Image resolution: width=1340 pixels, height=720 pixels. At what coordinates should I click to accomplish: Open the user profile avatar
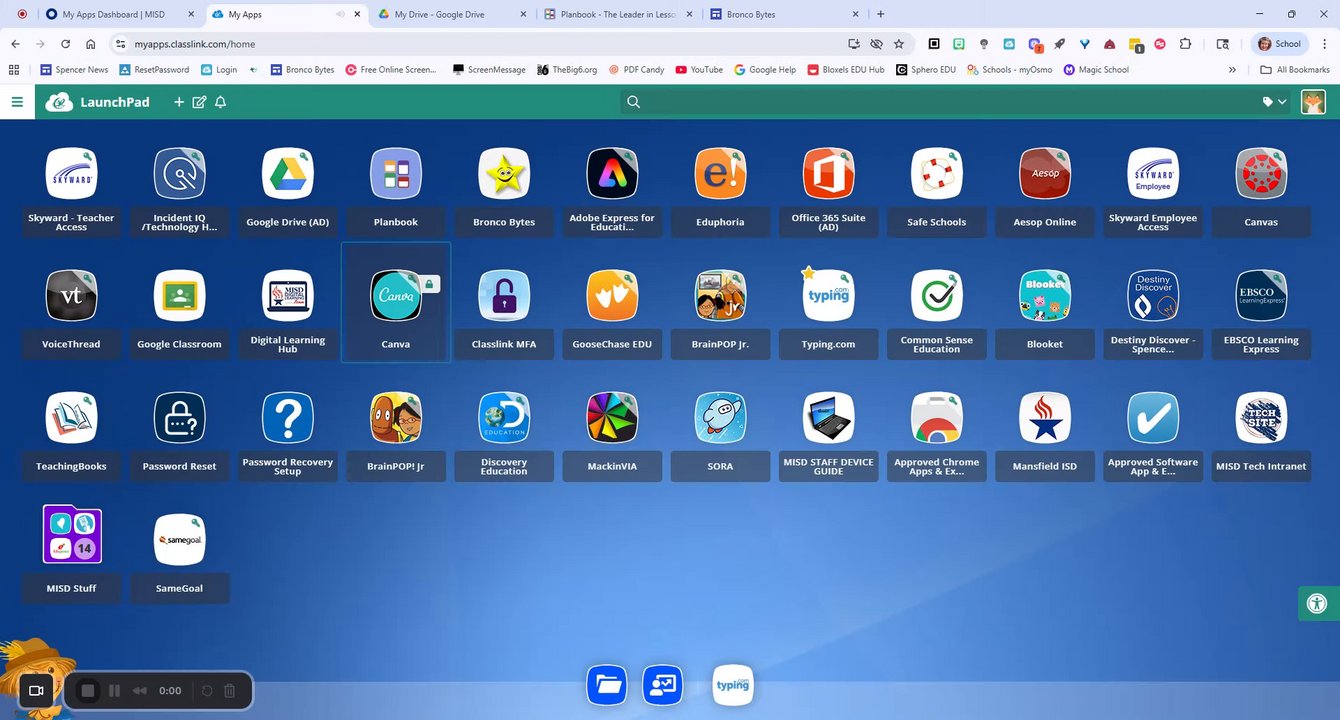point(1313,102)
